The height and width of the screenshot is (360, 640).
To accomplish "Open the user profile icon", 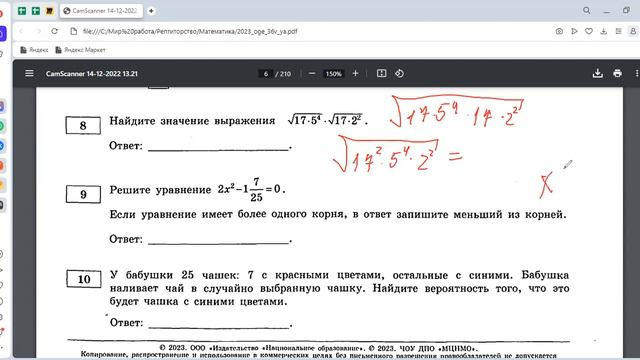I will 633,31.
